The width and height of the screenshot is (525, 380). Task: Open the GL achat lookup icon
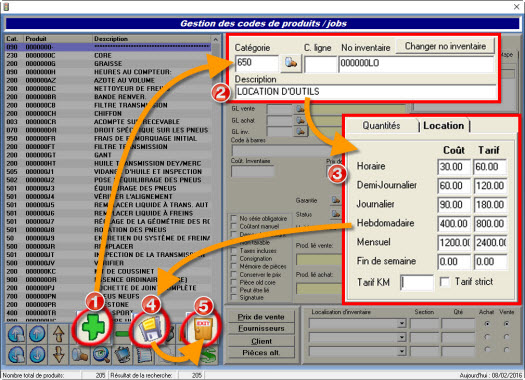point(300,120)
